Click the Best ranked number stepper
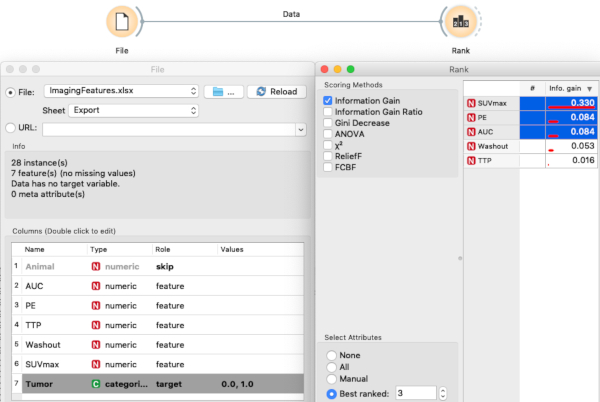This screenshot has height=402, width=600. 428,393
